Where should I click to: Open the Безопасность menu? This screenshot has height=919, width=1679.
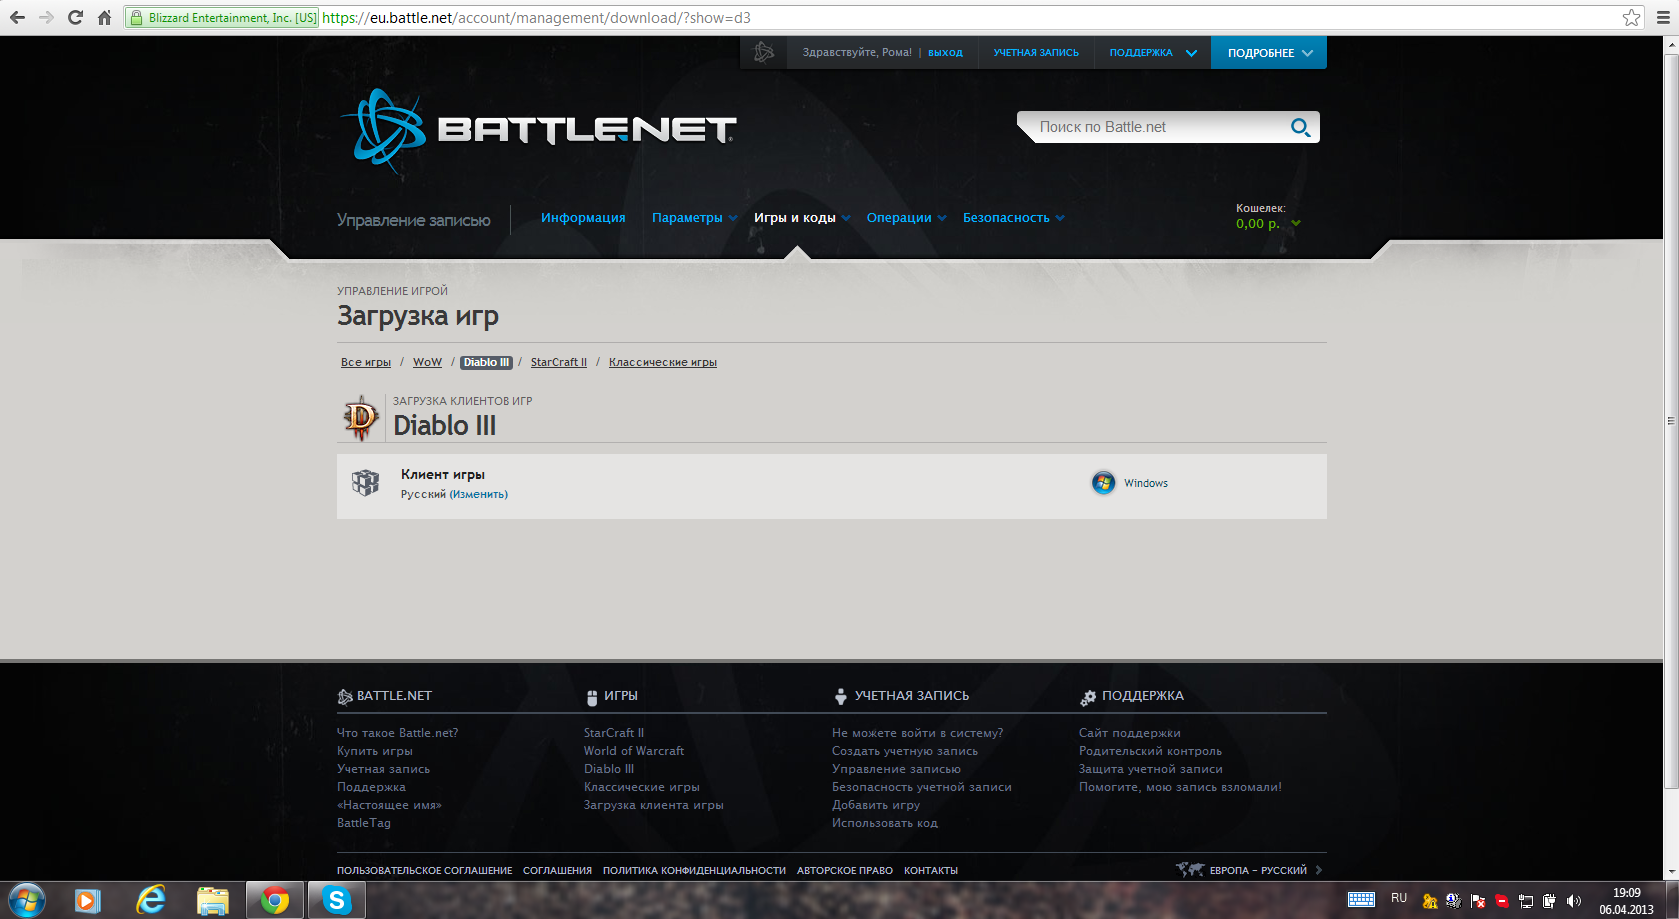(1013, 218)
